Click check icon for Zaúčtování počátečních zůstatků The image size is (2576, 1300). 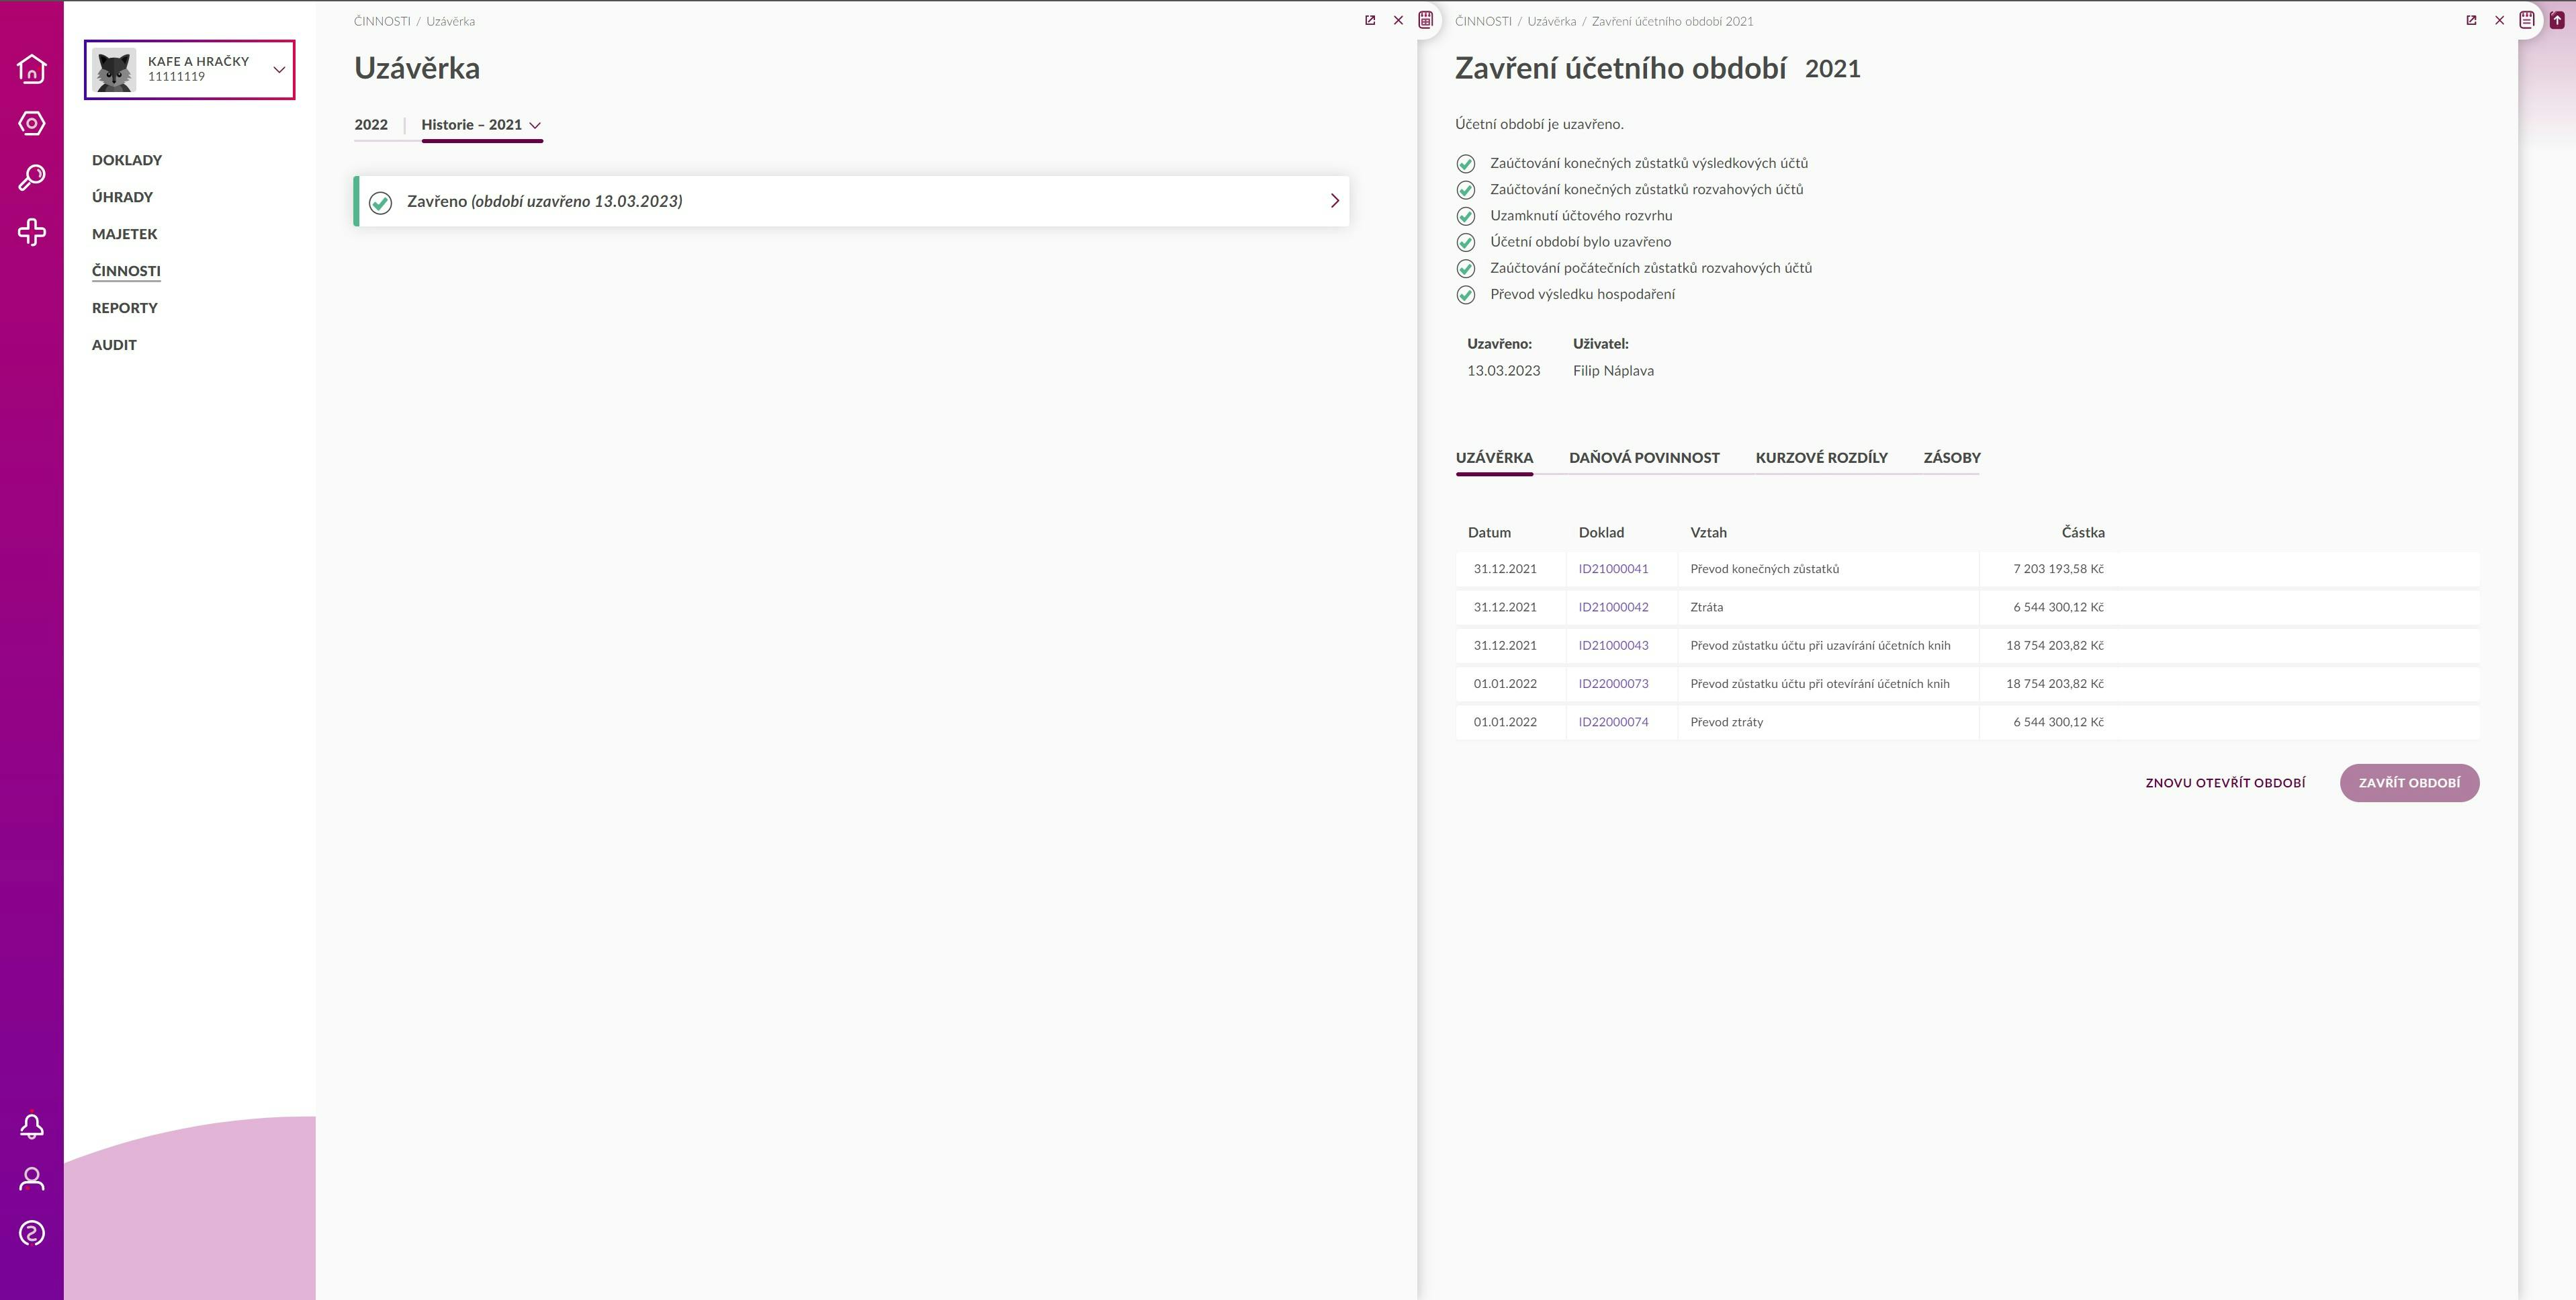pyautogui.click(x=1466, y=268)
